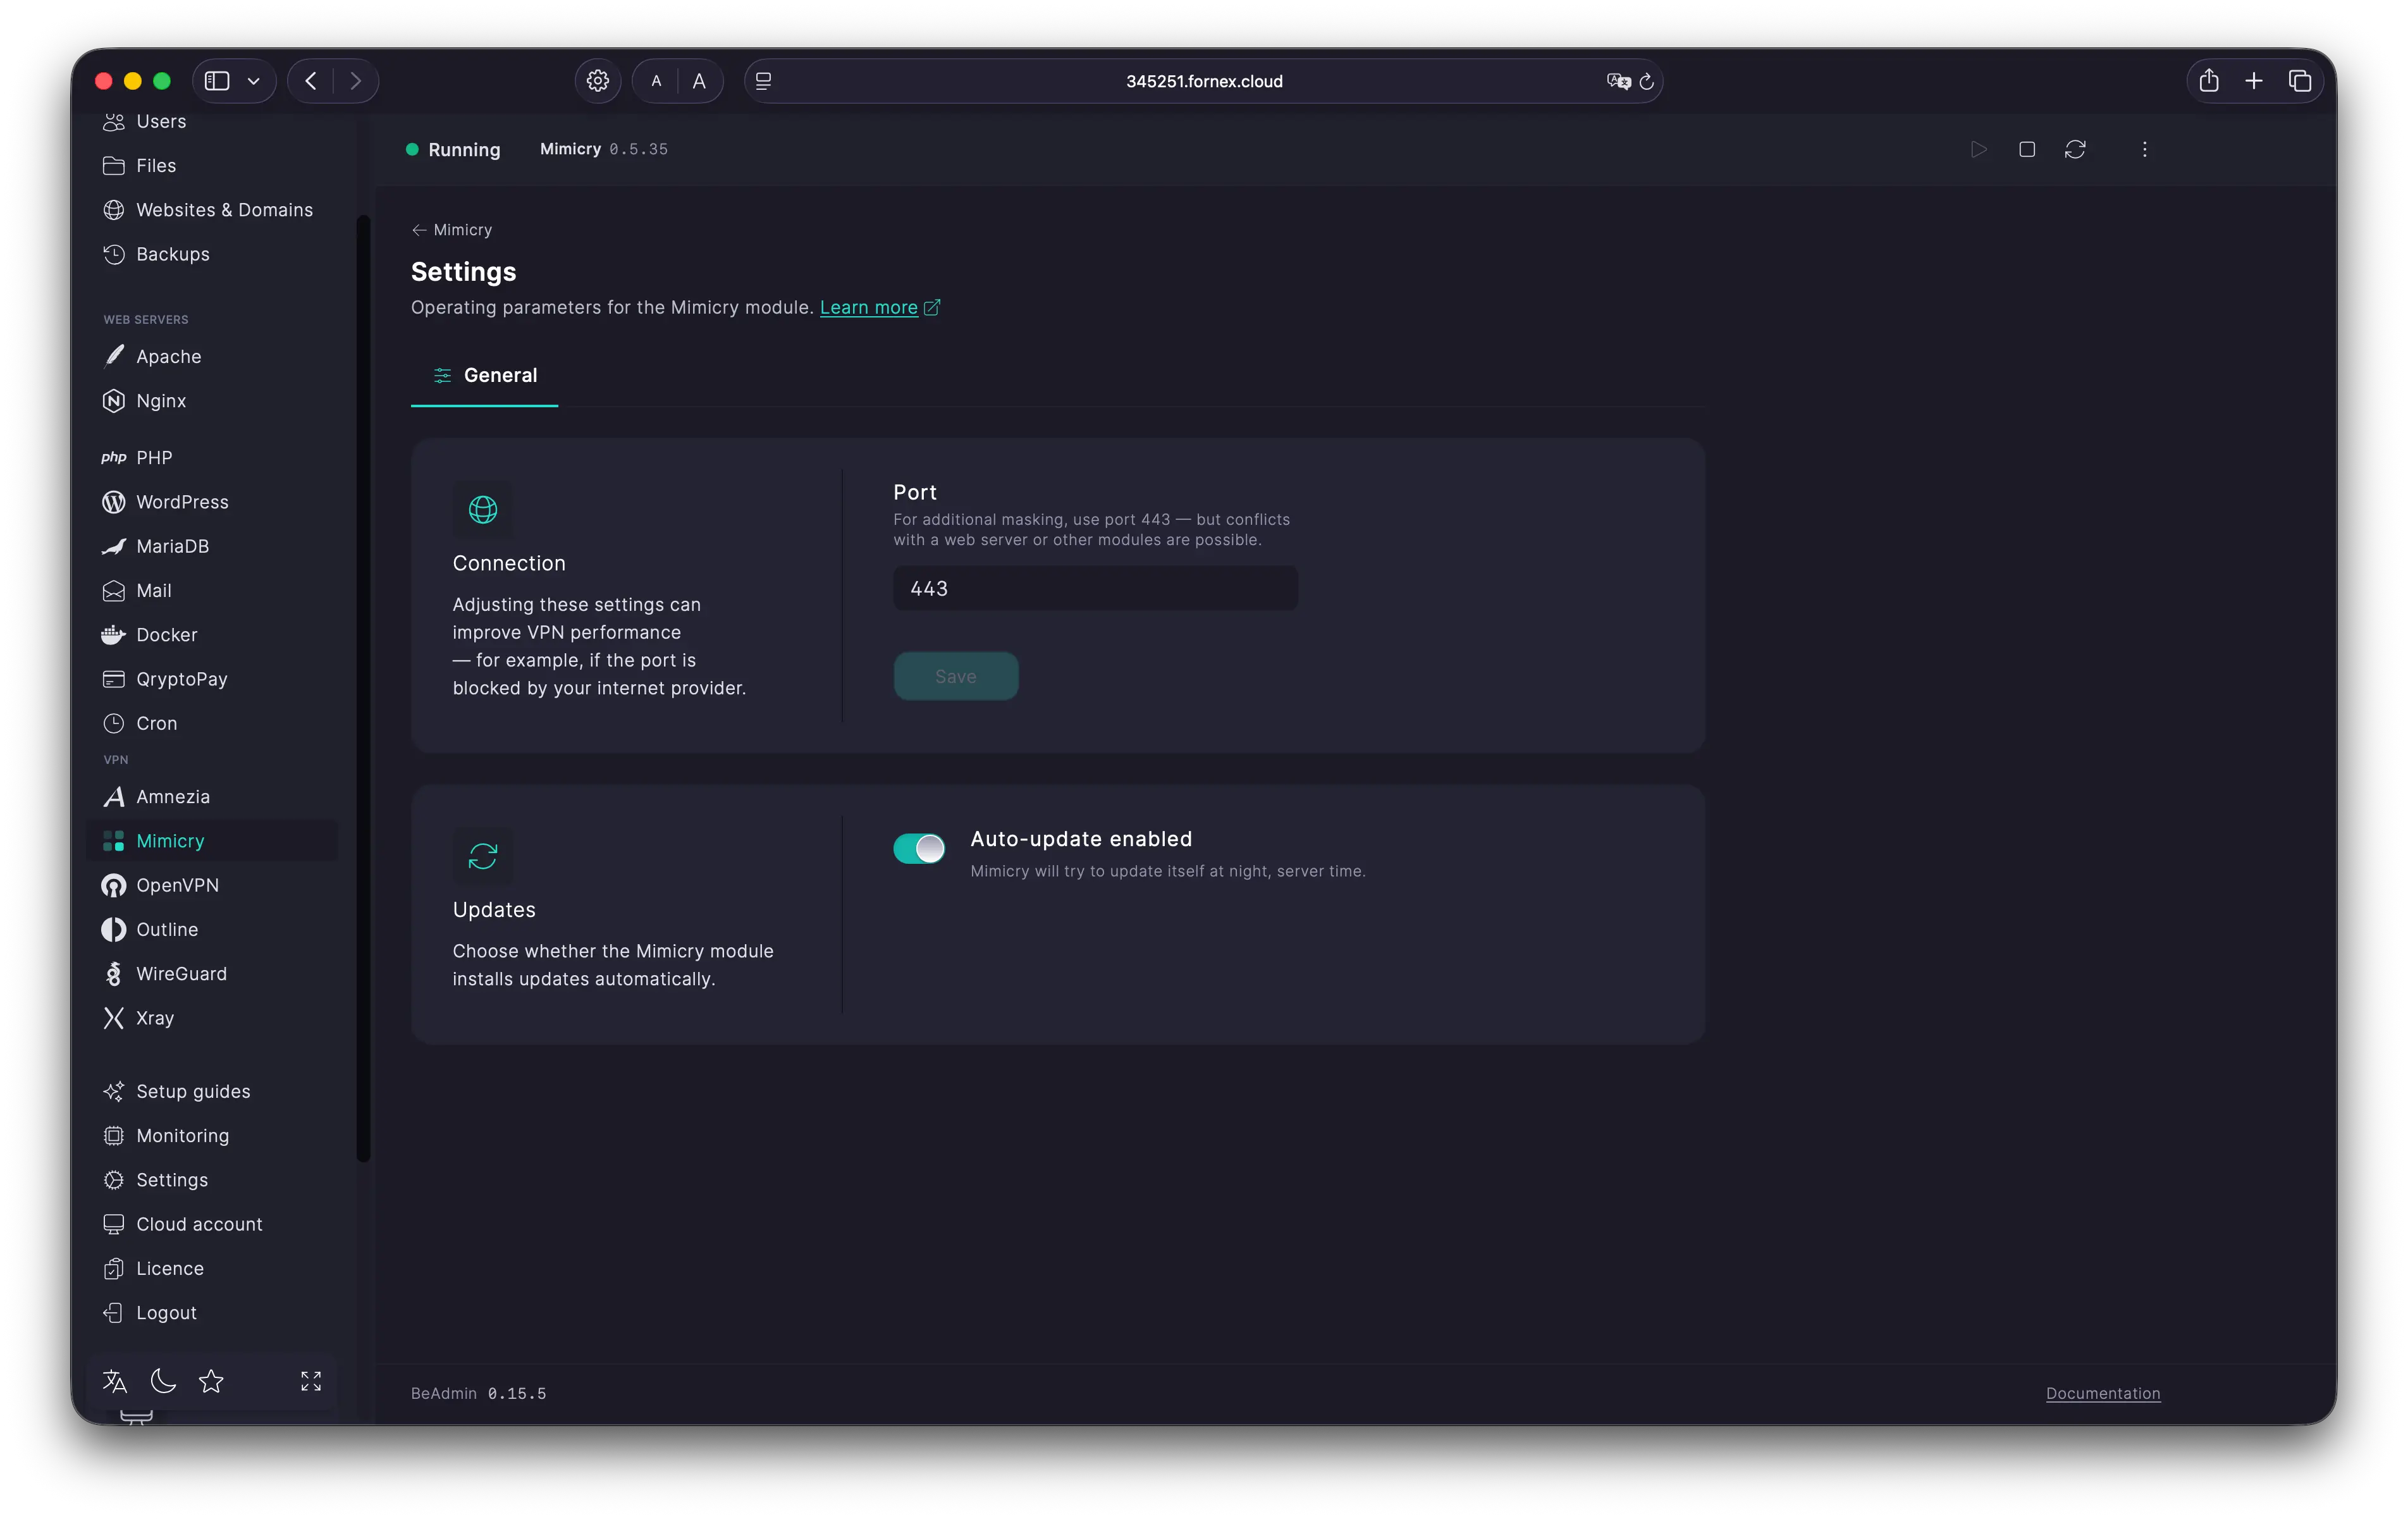2408x1519 pixels.
Task: Click the Save port button
Action: [x=955, y=676]
